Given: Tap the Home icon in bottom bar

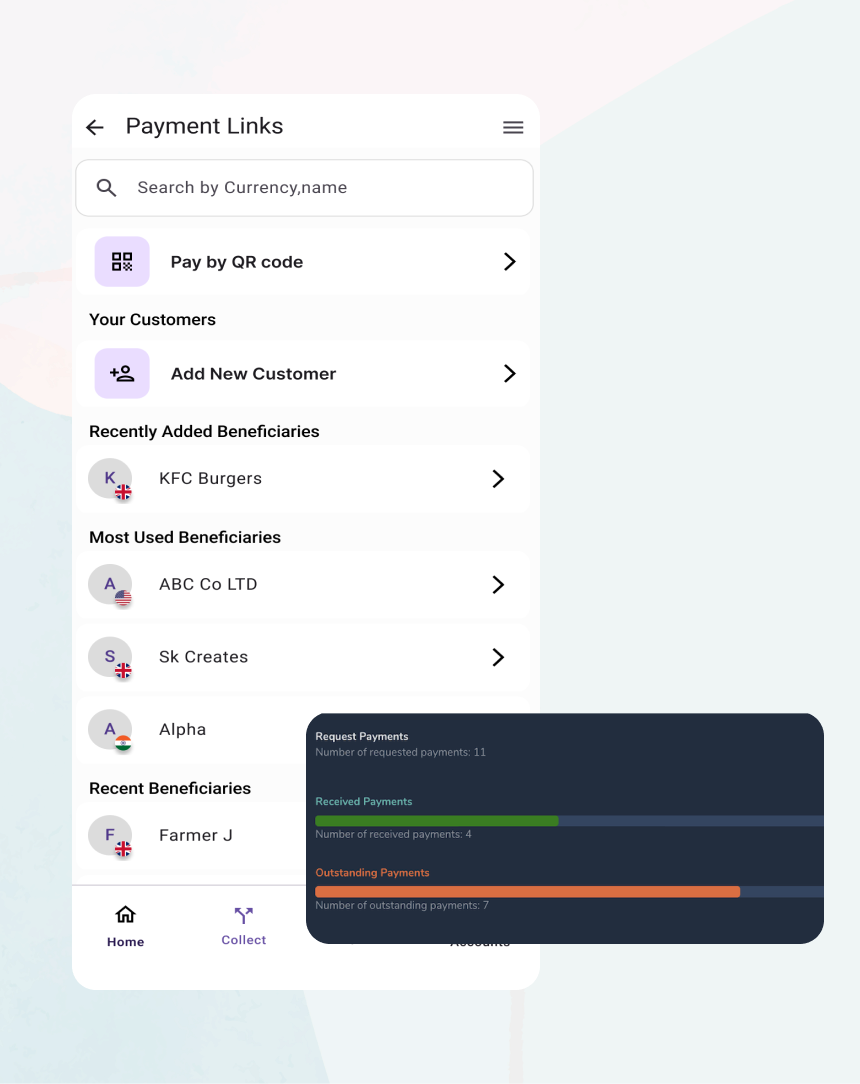Looking at the screenshot, I should pos(125,915).
